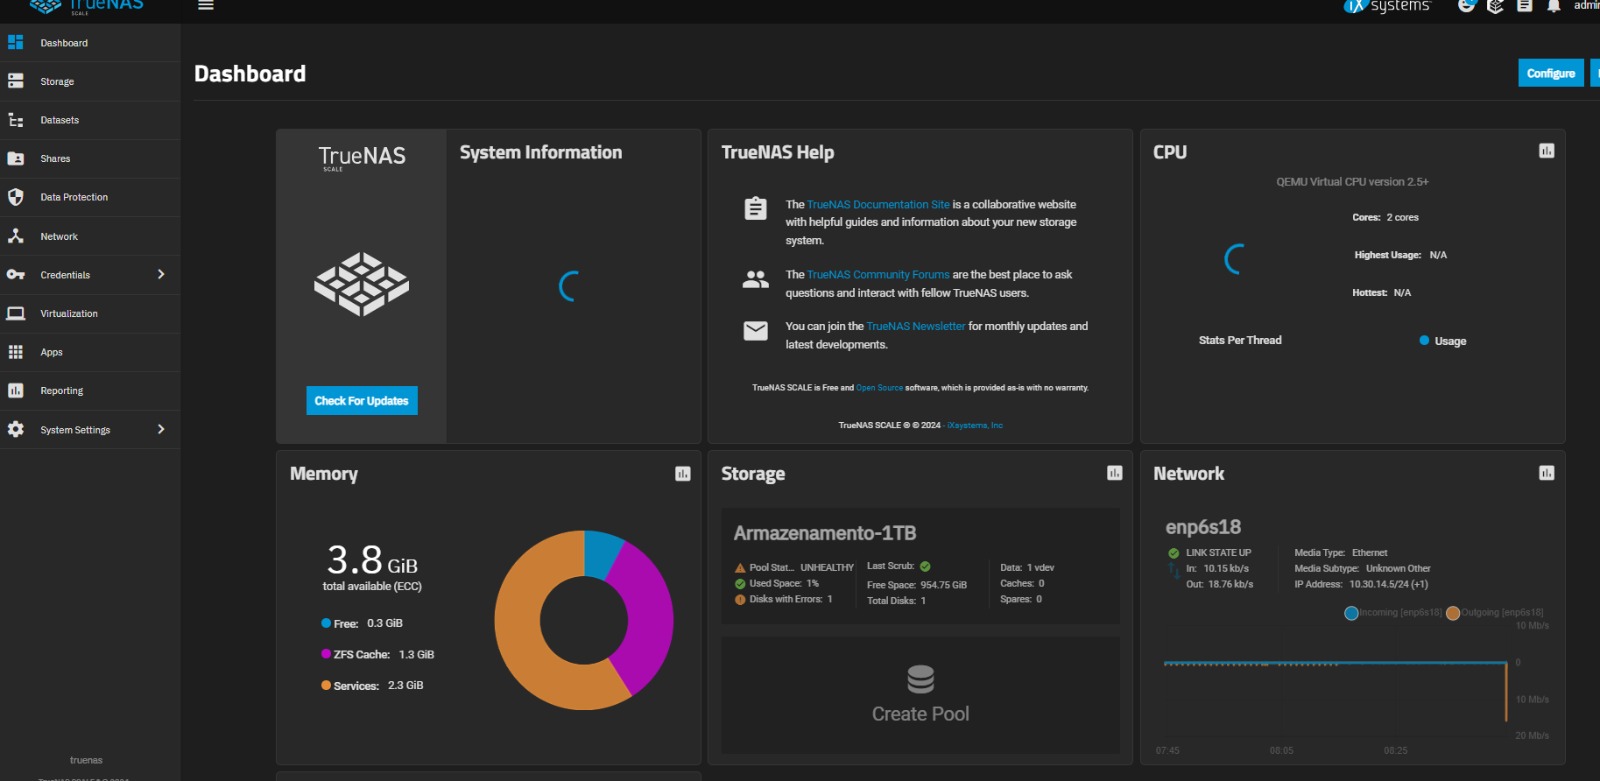Open Storage reports chart icon

(x=1115, y=473)
